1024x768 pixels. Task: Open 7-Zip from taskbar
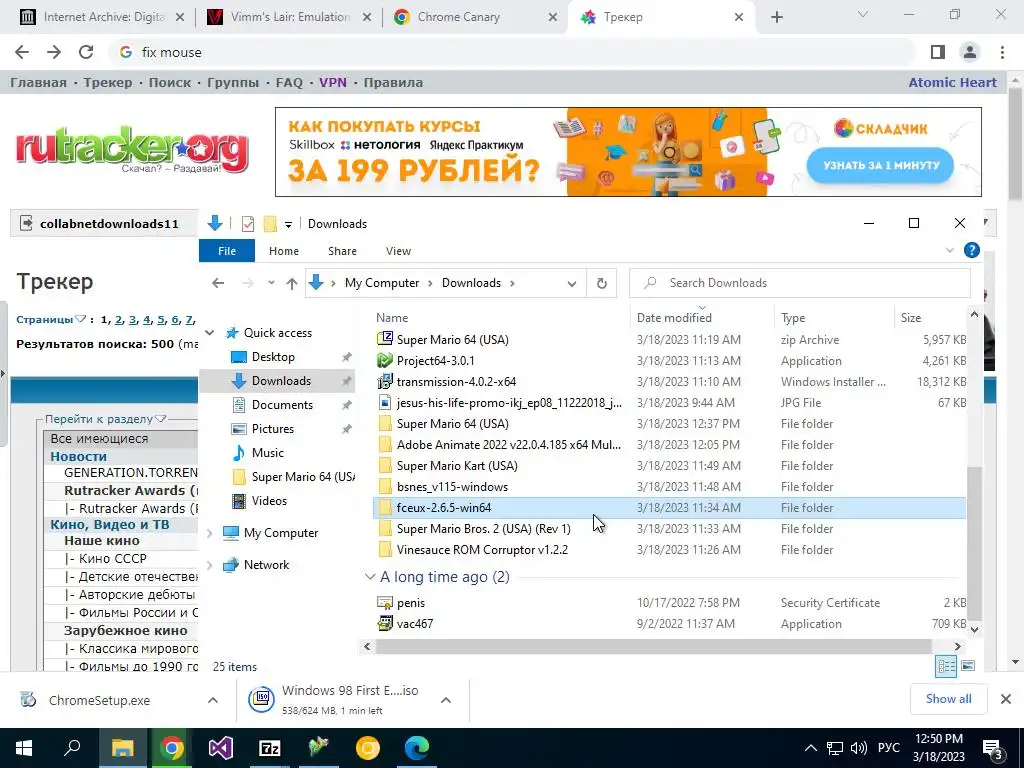pos(270,748)
